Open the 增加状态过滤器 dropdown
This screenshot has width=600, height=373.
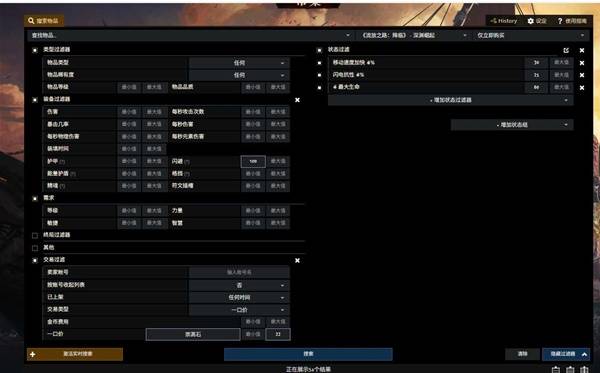(451, 100)
